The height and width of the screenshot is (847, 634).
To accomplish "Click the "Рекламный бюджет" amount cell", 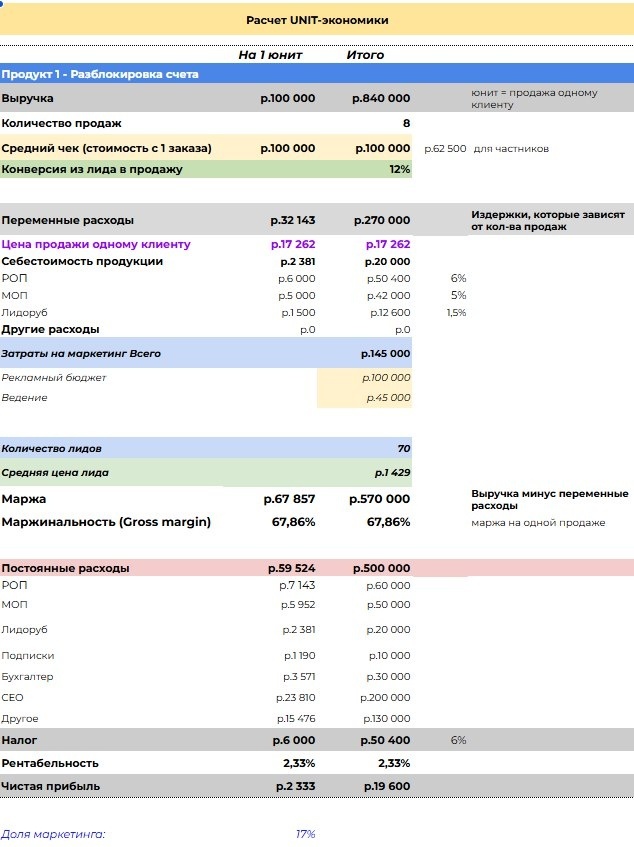I will [x=386, y=378].
